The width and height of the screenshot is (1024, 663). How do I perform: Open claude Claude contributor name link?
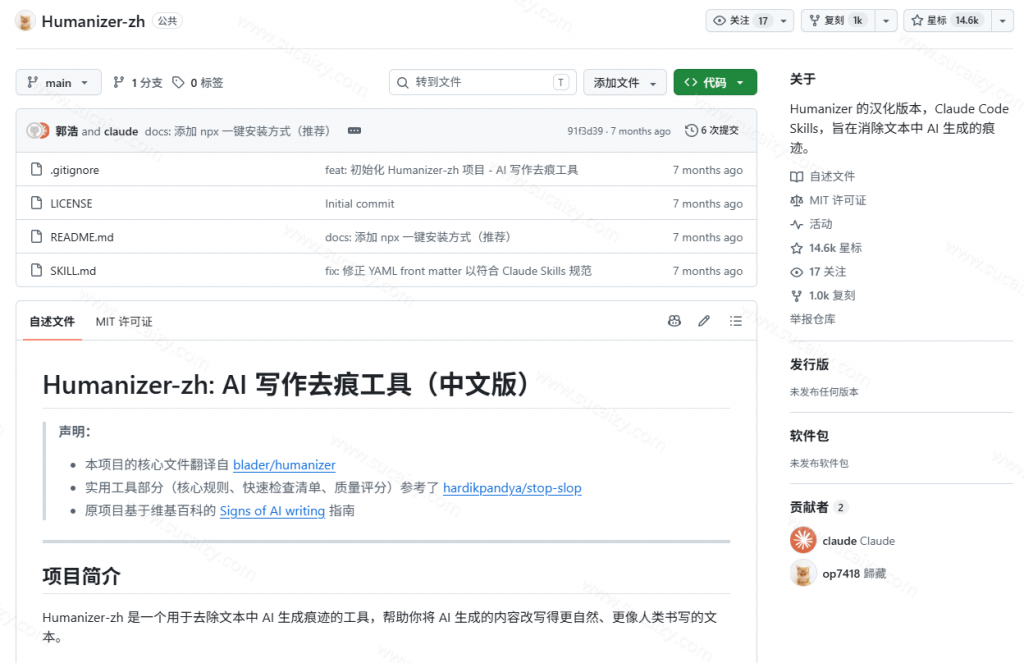click(859, 541)
